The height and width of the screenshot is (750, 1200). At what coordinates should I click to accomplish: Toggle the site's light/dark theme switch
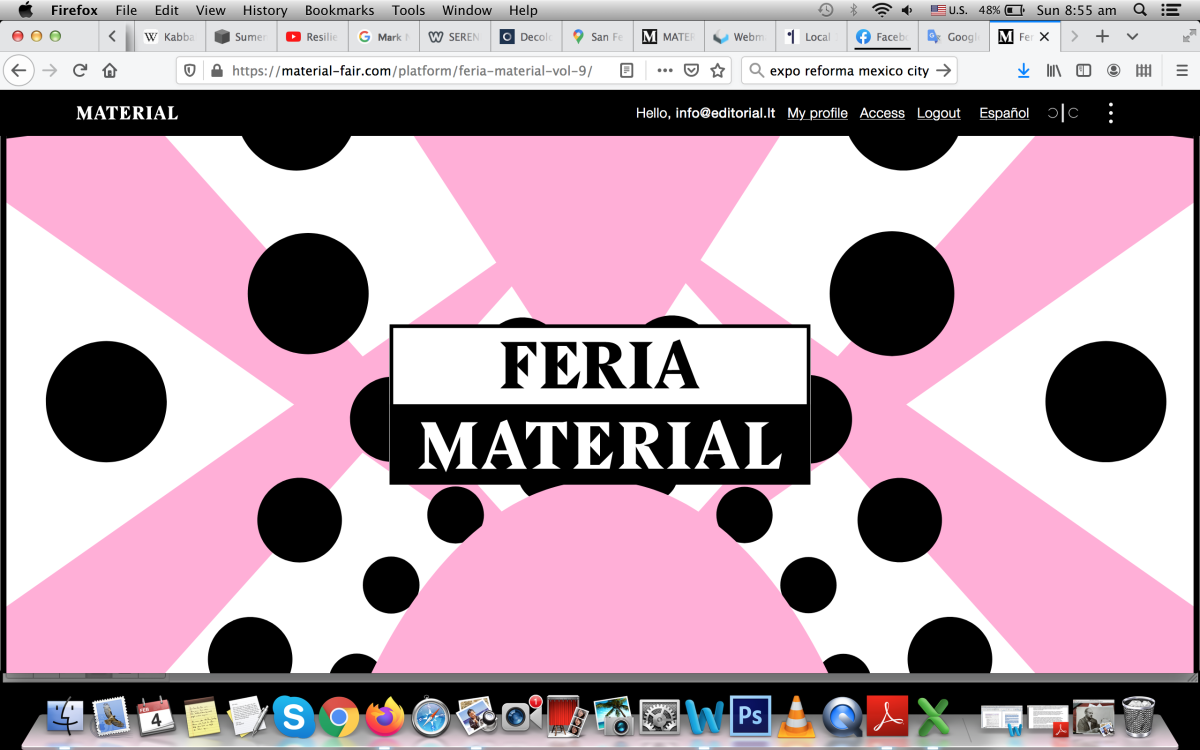click(1063, 113)
